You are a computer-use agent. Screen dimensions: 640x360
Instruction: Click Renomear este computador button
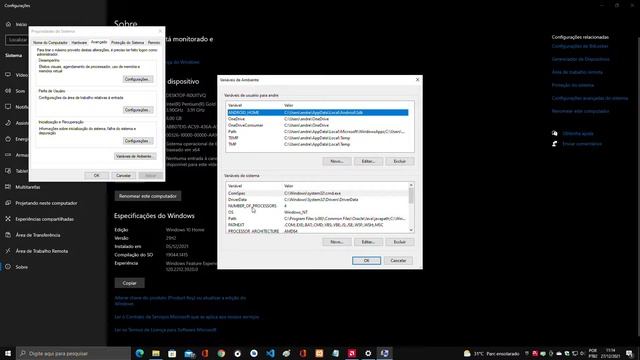pos(148,196)
